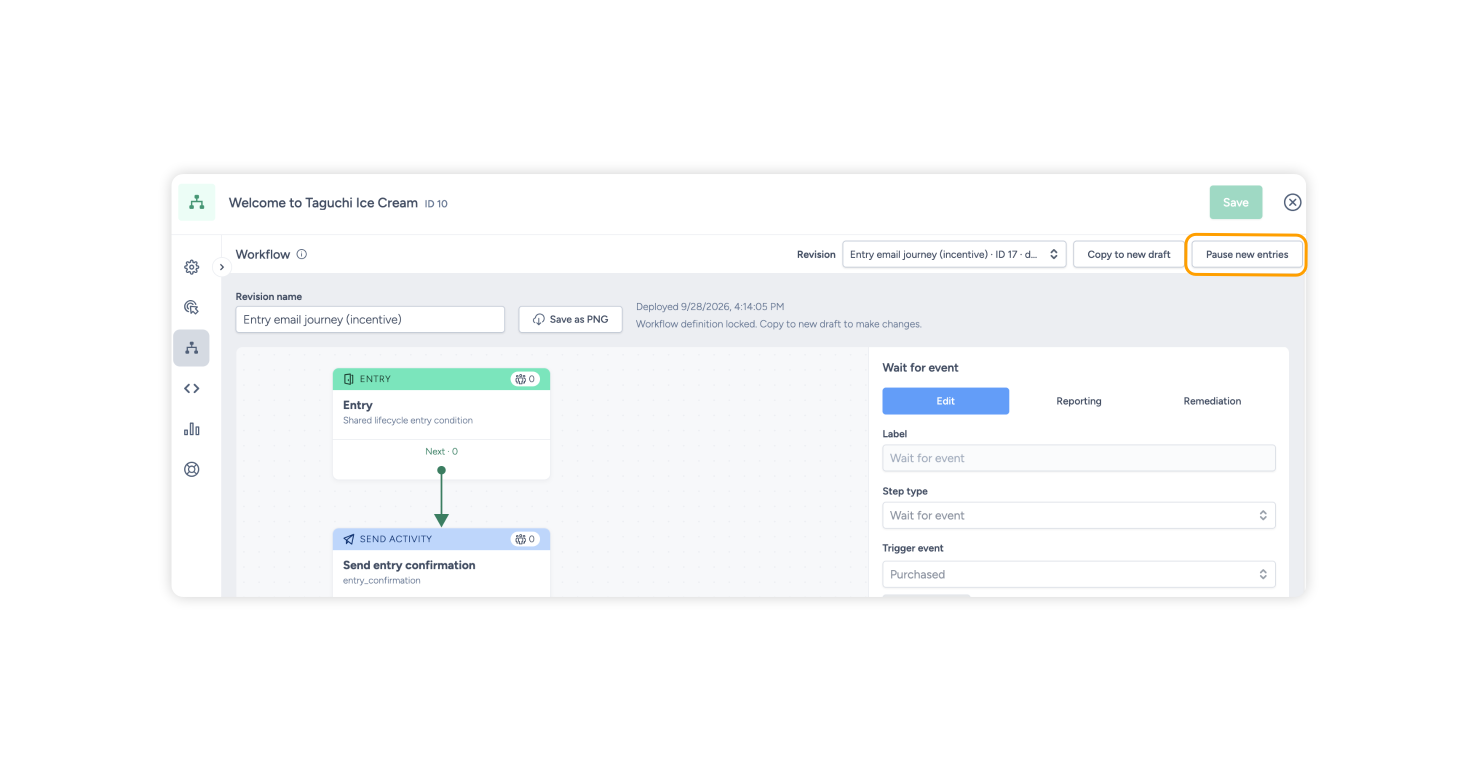Click the door icon on the ENTRY node
The height and width of the screenshot is (771, 1471).
(349, 379)
